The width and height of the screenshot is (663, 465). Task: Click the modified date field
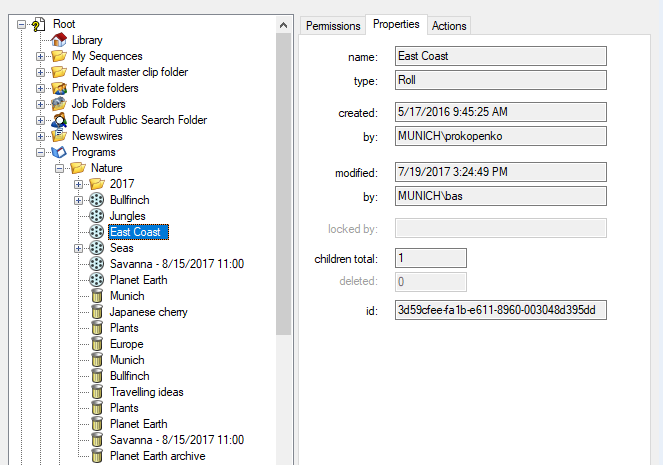click(x=501, y=172)
